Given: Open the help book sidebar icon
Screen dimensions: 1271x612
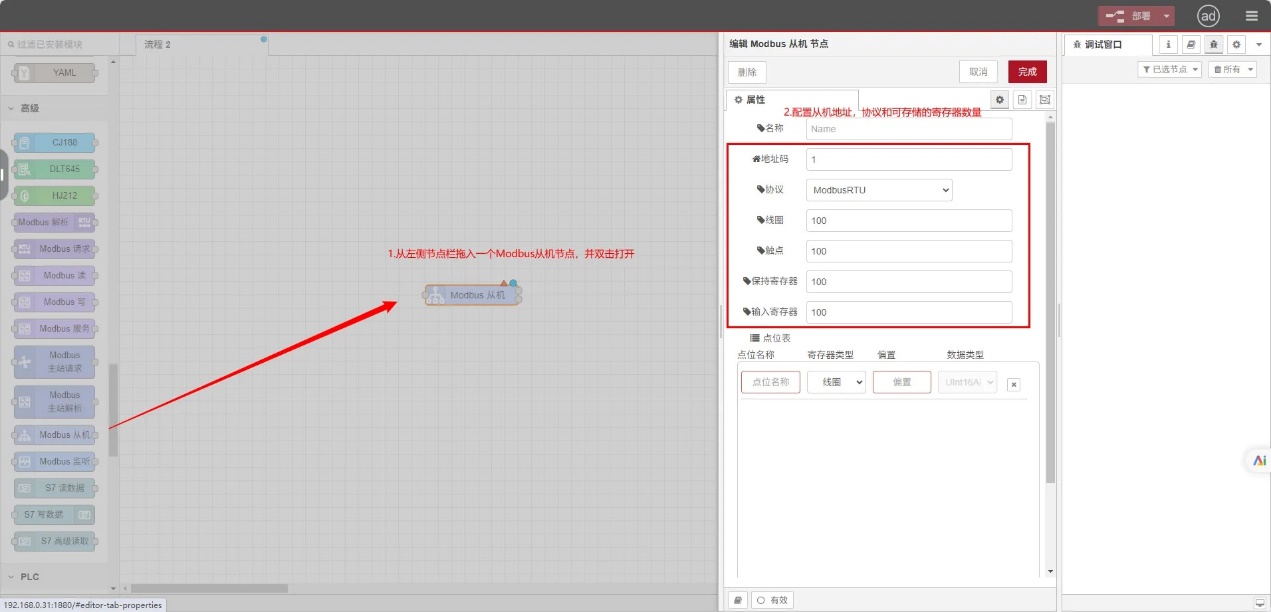Looking at the screenshot, I should [x=1191, y=44].
